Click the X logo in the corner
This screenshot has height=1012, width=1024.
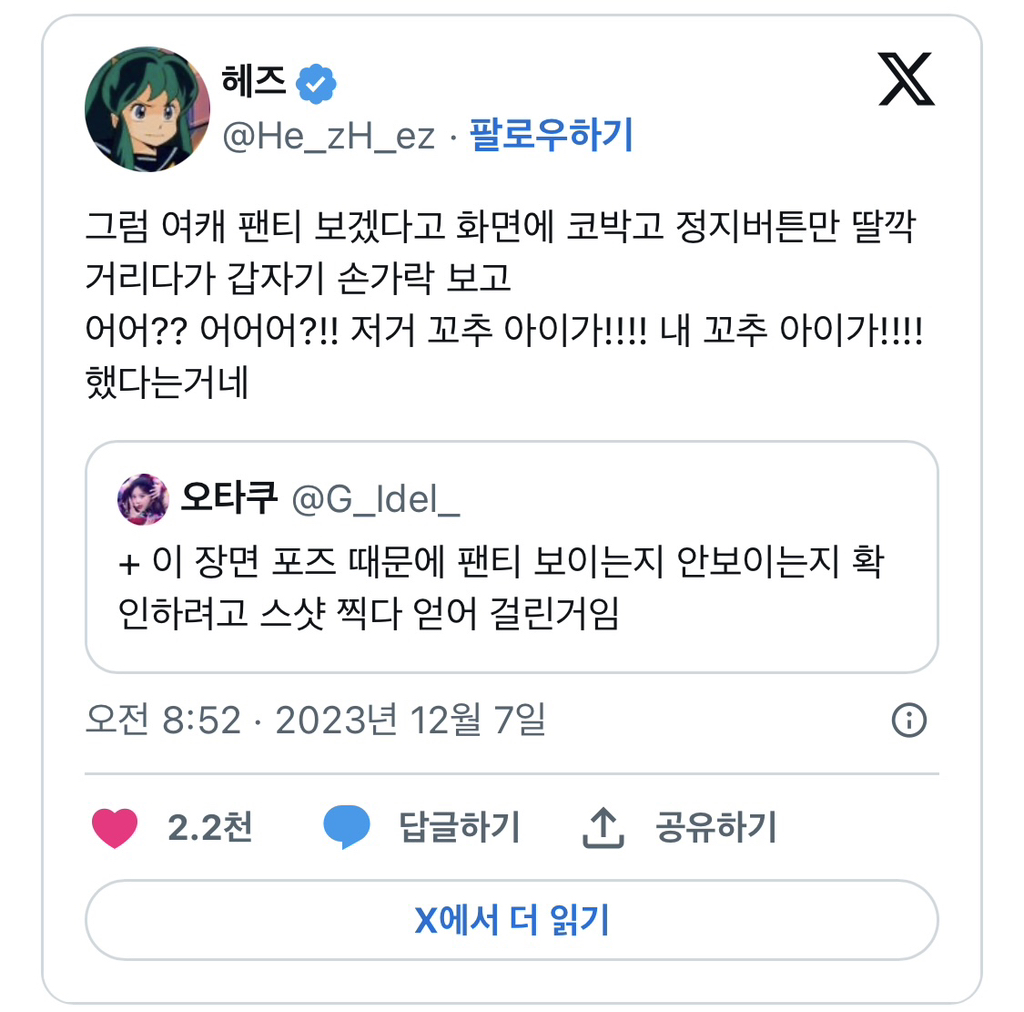point(906,79)
